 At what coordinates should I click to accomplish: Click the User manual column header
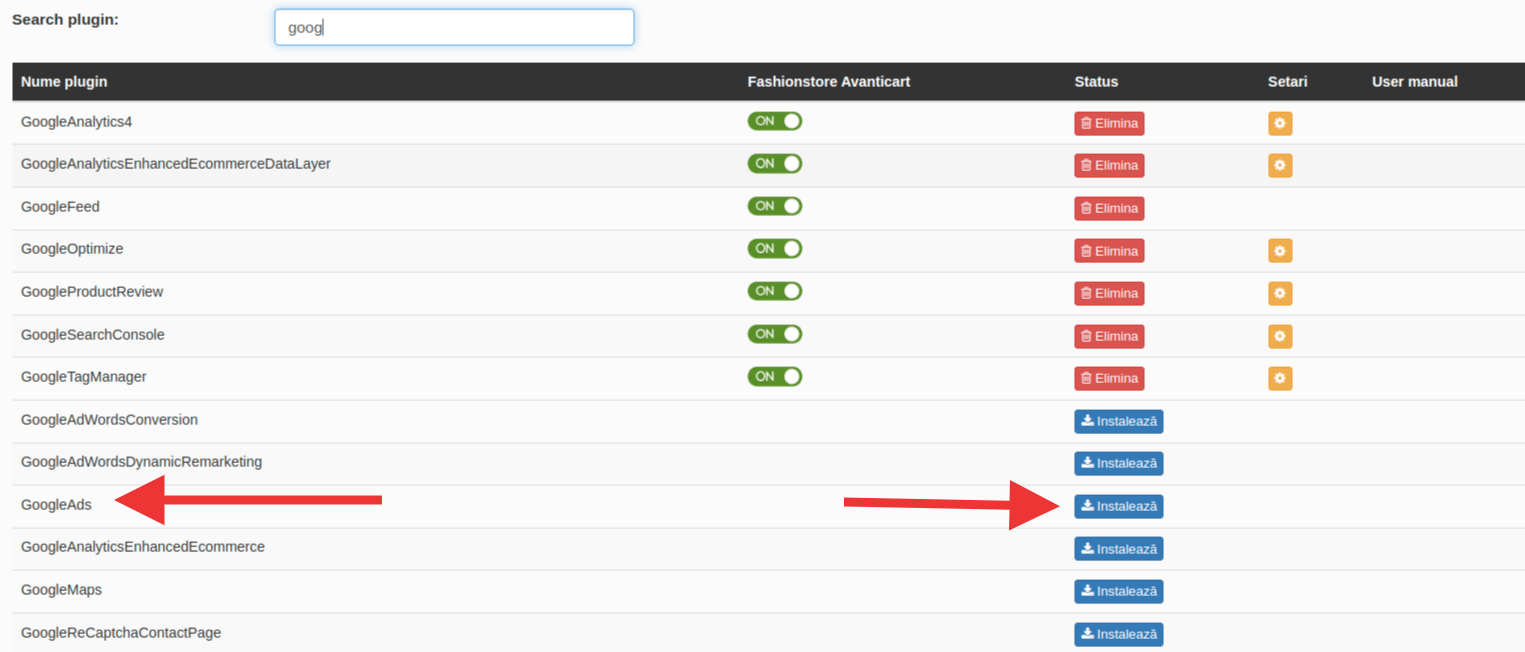click(1415, 81)
